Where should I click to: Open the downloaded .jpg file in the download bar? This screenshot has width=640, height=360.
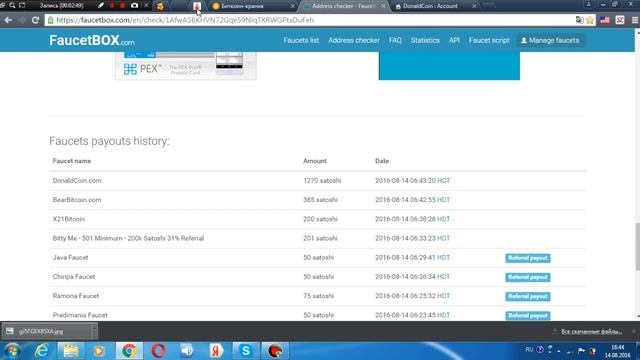[47, 331]
